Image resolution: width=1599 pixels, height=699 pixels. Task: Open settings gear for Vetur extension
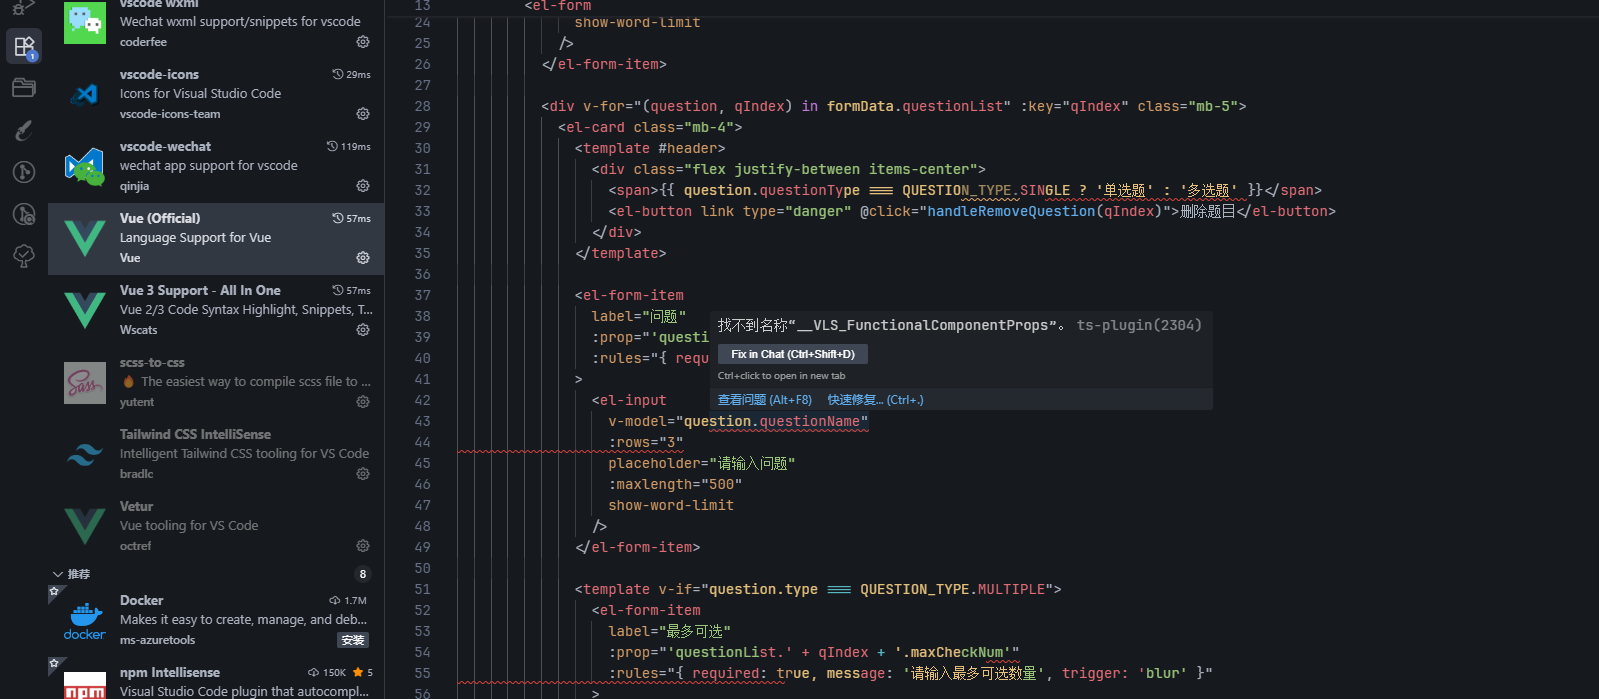coord(363,546)
